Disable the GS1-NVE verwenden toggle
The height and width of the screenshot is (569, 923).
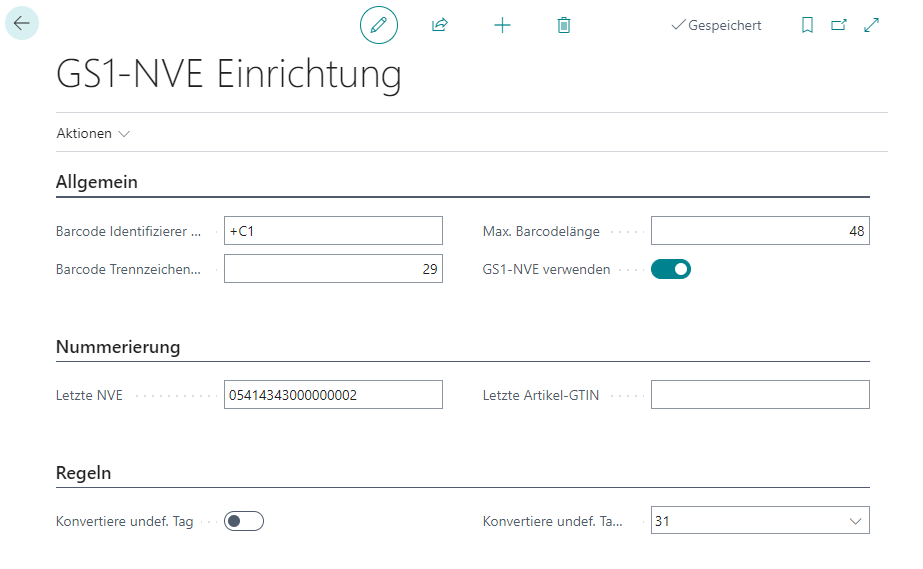671,269
